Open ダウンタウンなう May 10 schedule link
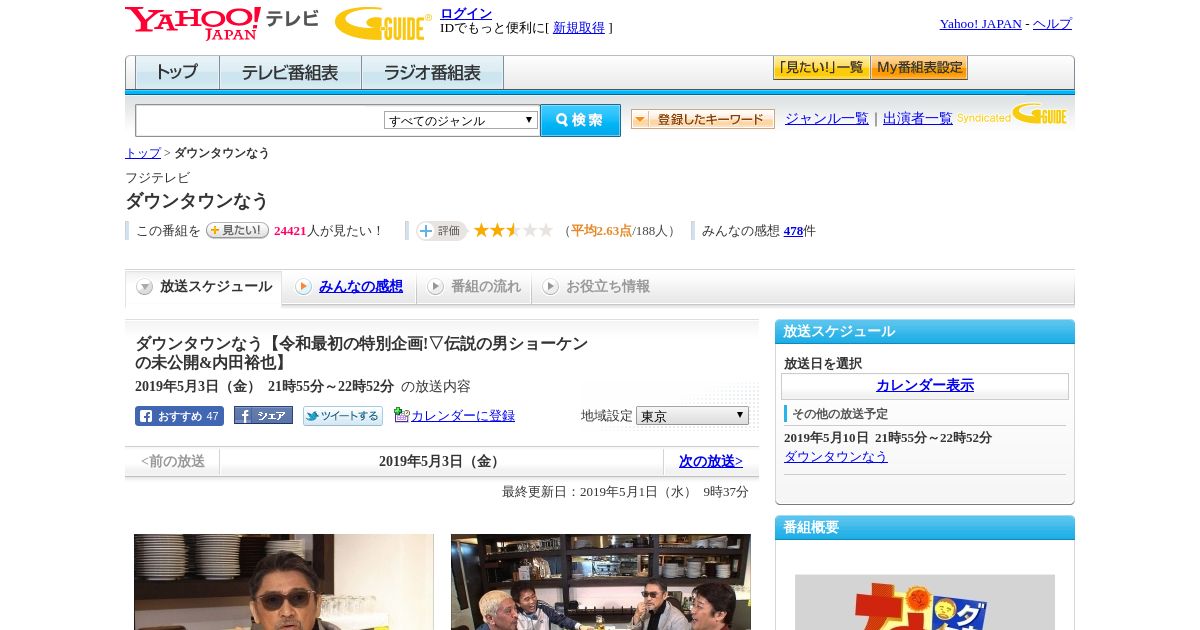The width and height of the screenshot is (1200, 630). click(x=836, y=457)
